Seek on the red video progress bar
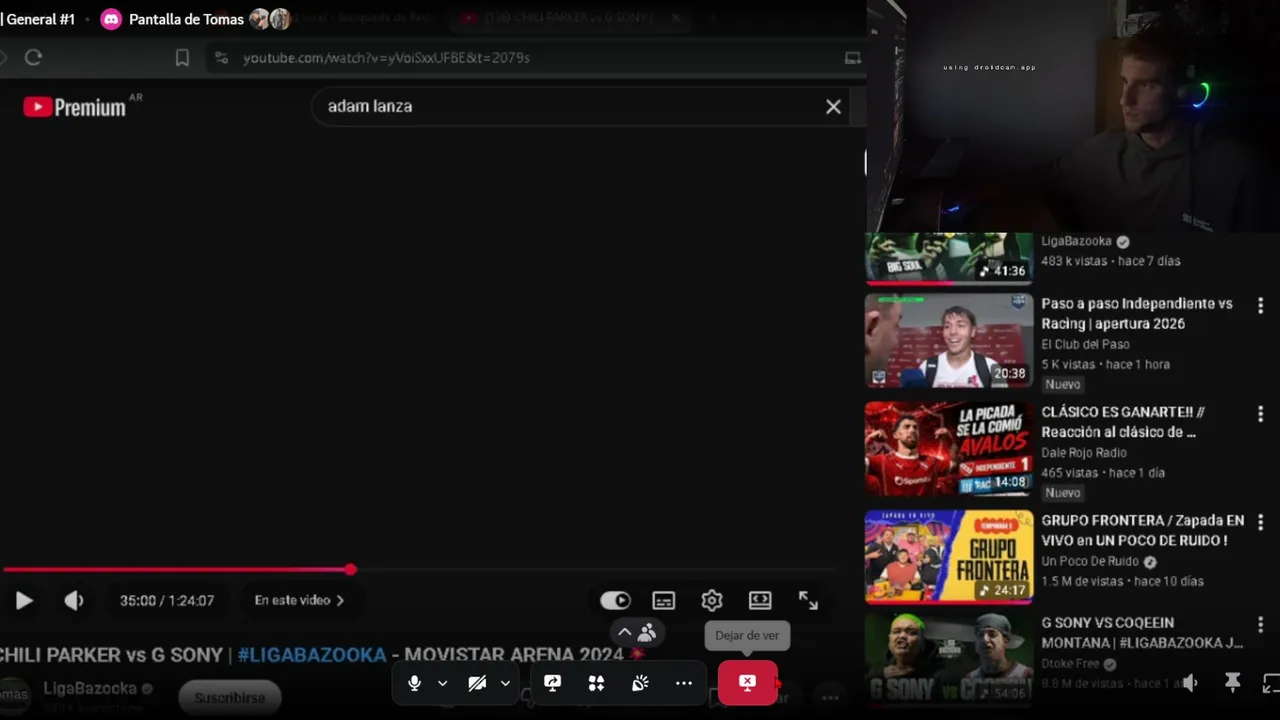The width and height of the screenshot is (1280, 720). 418,570
